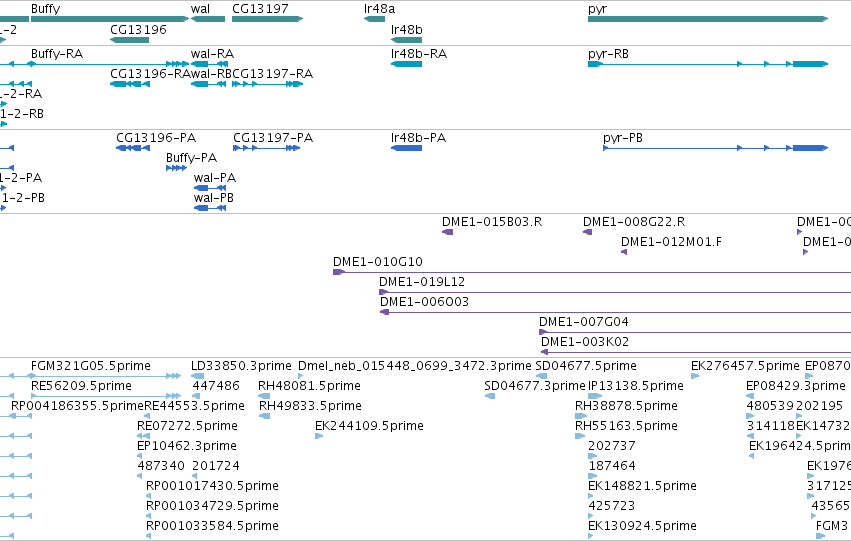Click the DME1-010G10 clone label
This screenshot has width=851, height=541.
tap(378, 262)
